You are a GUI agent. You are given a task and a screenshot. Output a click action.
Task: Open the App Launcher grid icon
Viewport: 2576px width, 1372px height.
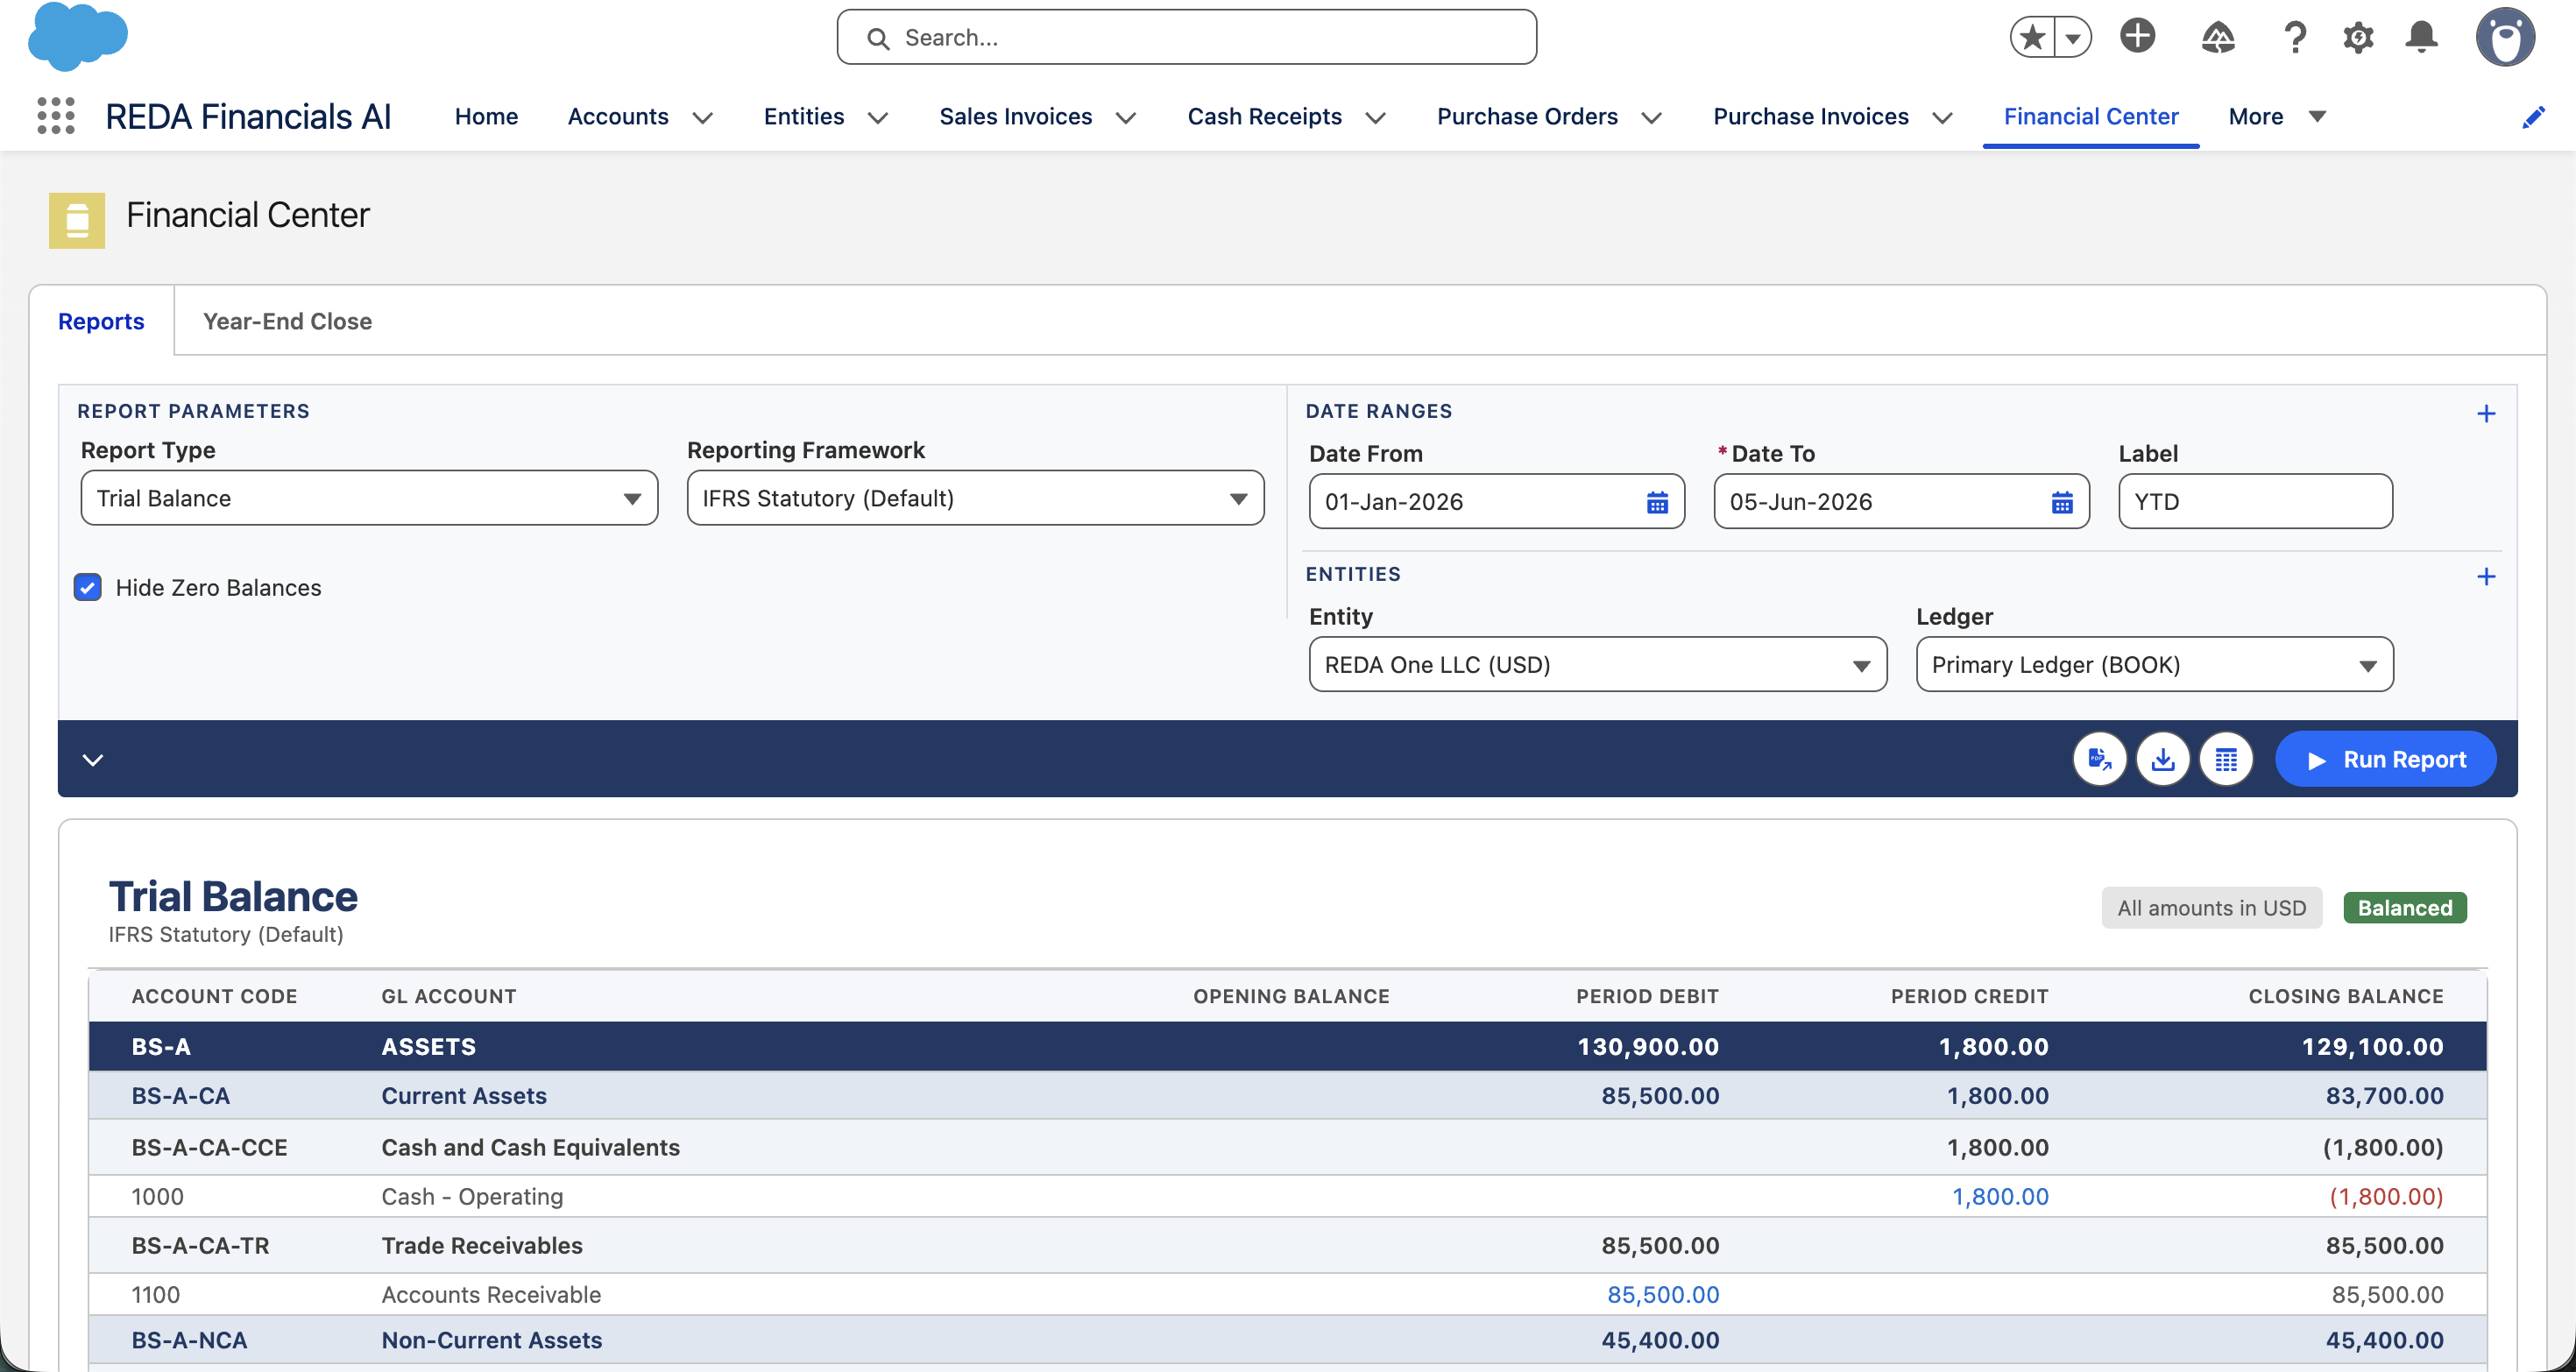(x=56, y=116)
